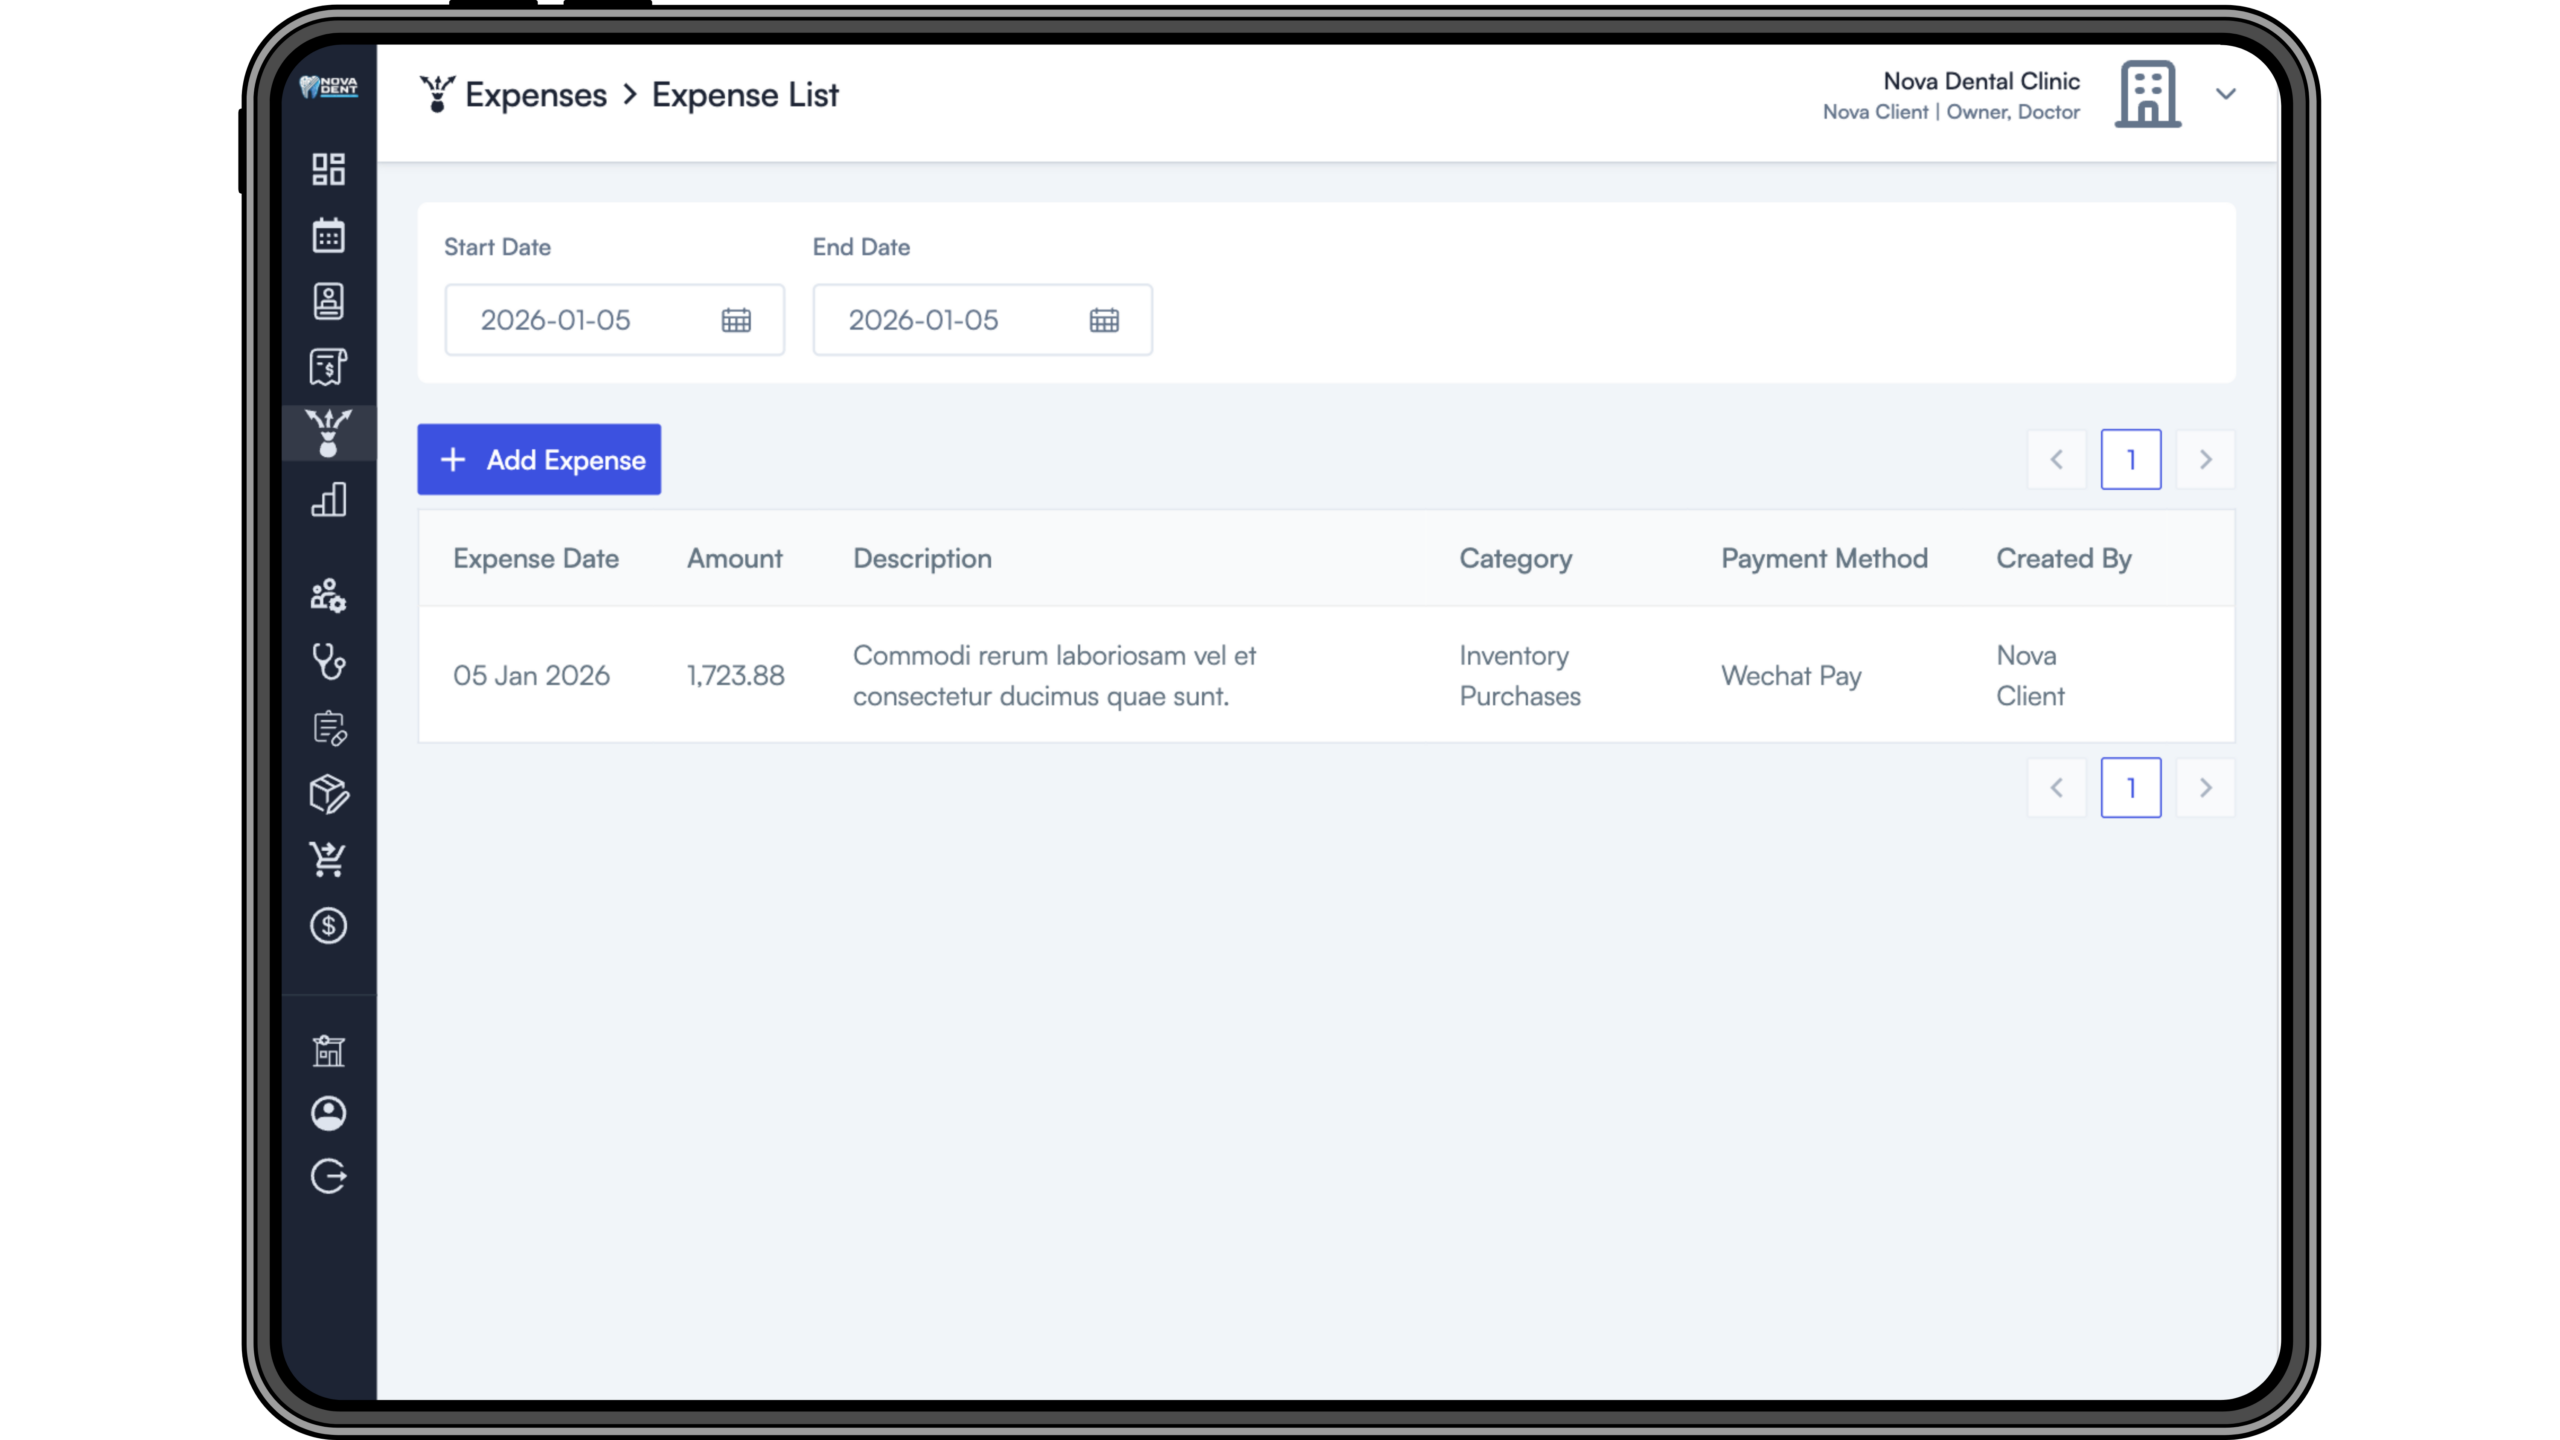Open the shopping cart sidebar icon
The image size is (2560, 1440).
328,859
